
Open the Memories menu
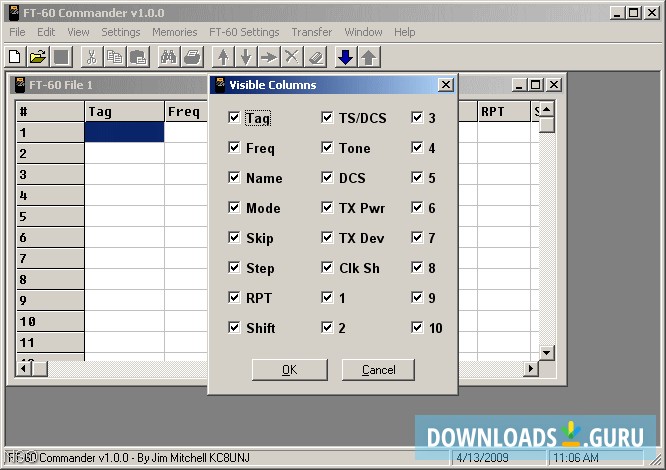pos(175,32)
